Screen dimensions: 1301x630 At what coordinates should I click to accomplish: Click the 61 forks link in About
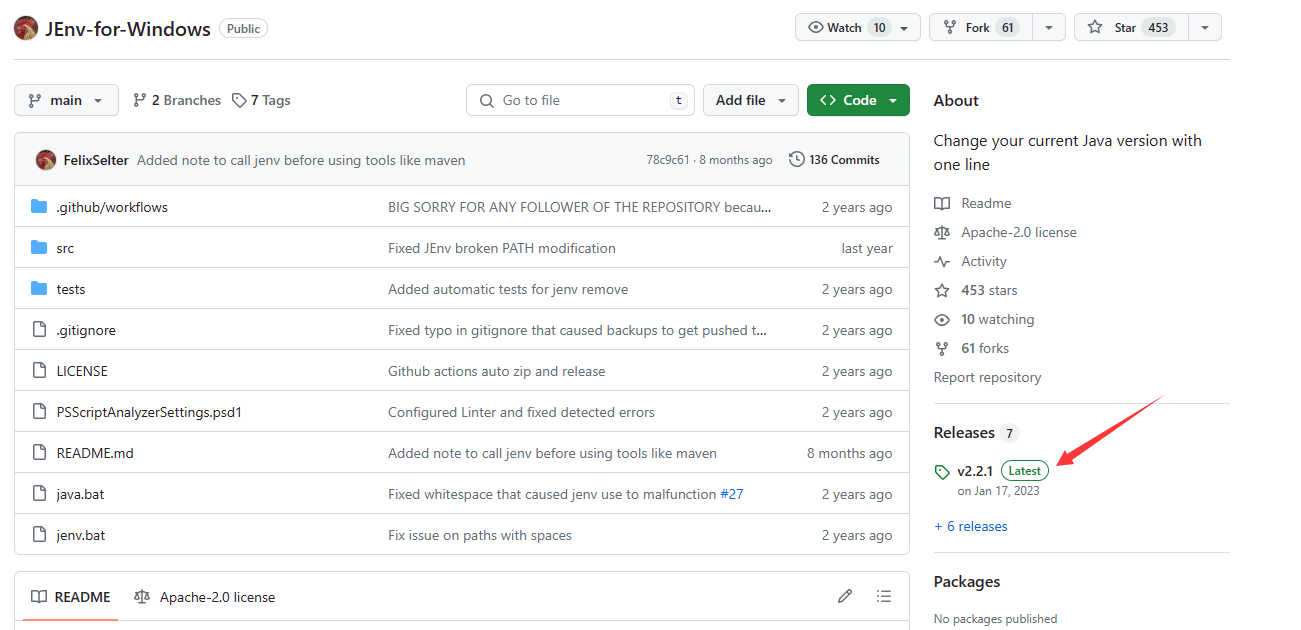(x=985, y=348)
